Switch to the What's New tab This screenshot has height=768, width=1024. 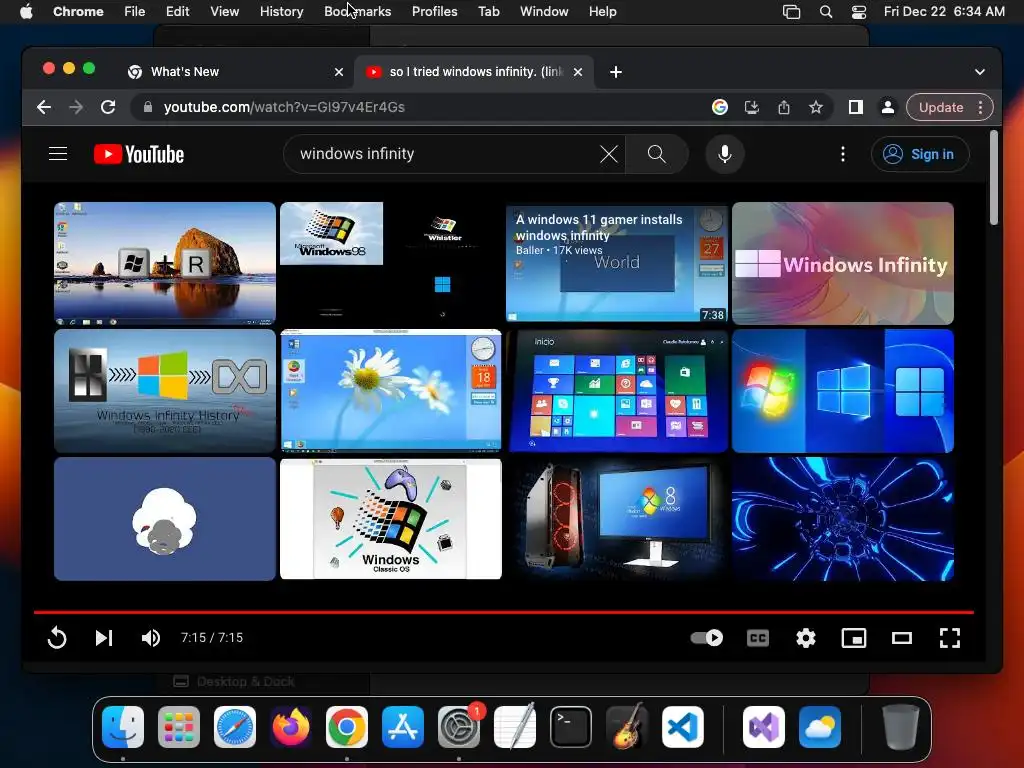pos(232,72)
